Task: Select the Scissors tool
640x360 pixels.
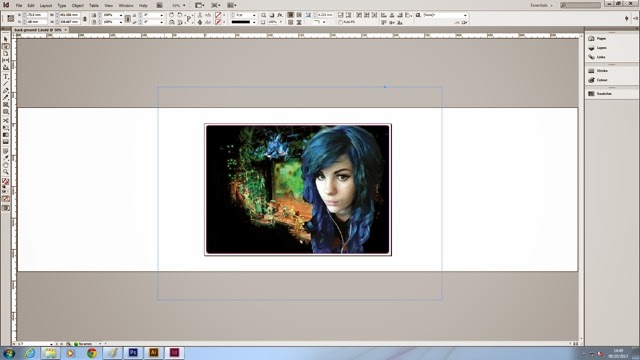Action: pyautogui.click(x=6, y=121)
